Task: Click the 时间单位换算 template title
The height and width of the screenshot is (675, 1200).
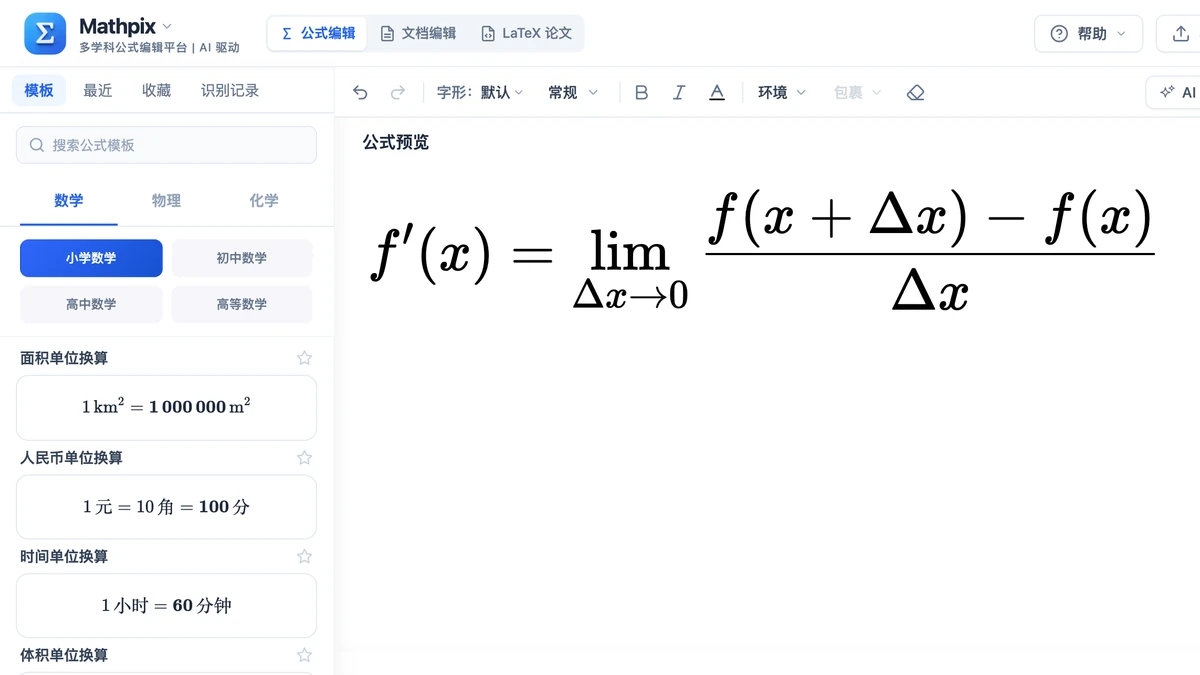Action: pos(64,556)
